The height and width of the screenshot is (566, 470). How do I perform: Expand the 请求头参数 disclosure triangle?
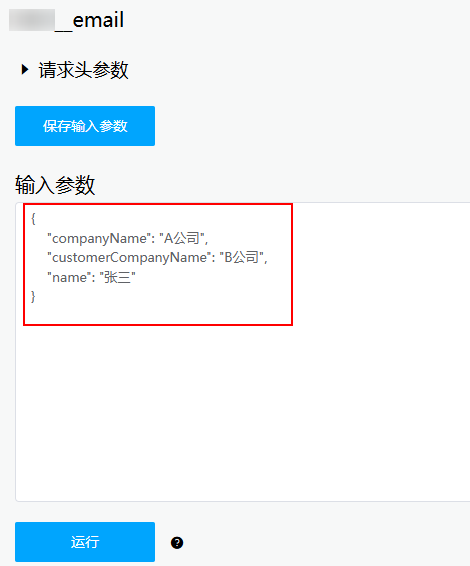25,69
